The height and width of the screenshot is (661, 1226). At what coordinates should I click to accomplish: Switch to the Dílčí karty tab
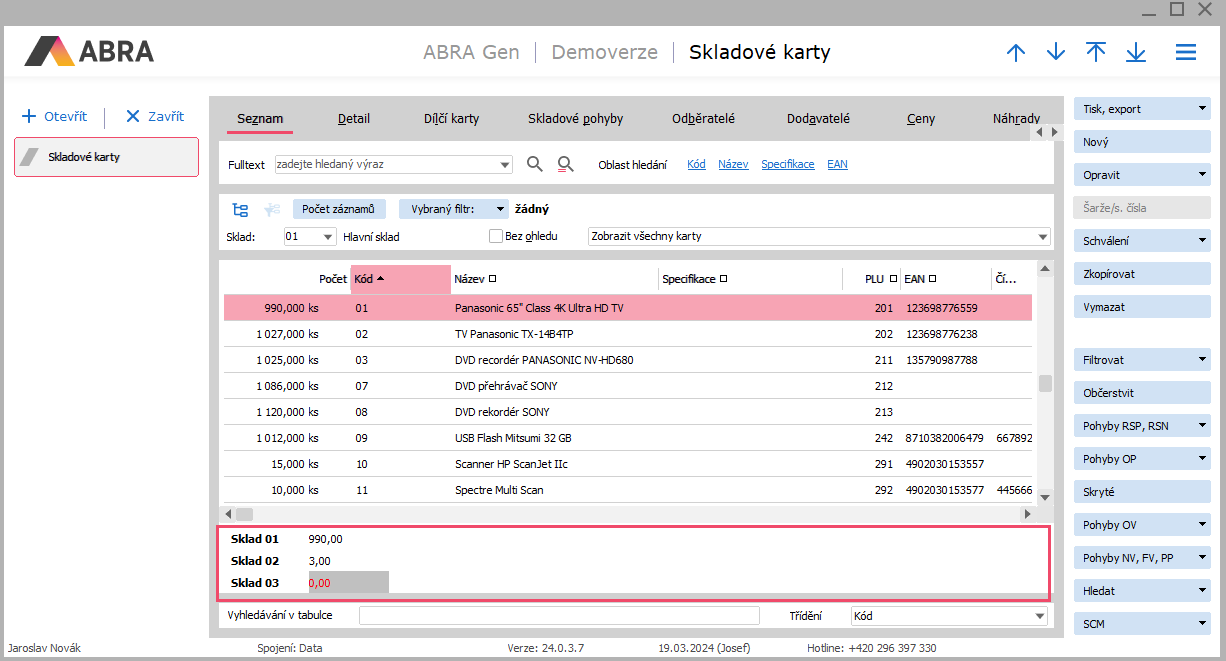(451, 118)
